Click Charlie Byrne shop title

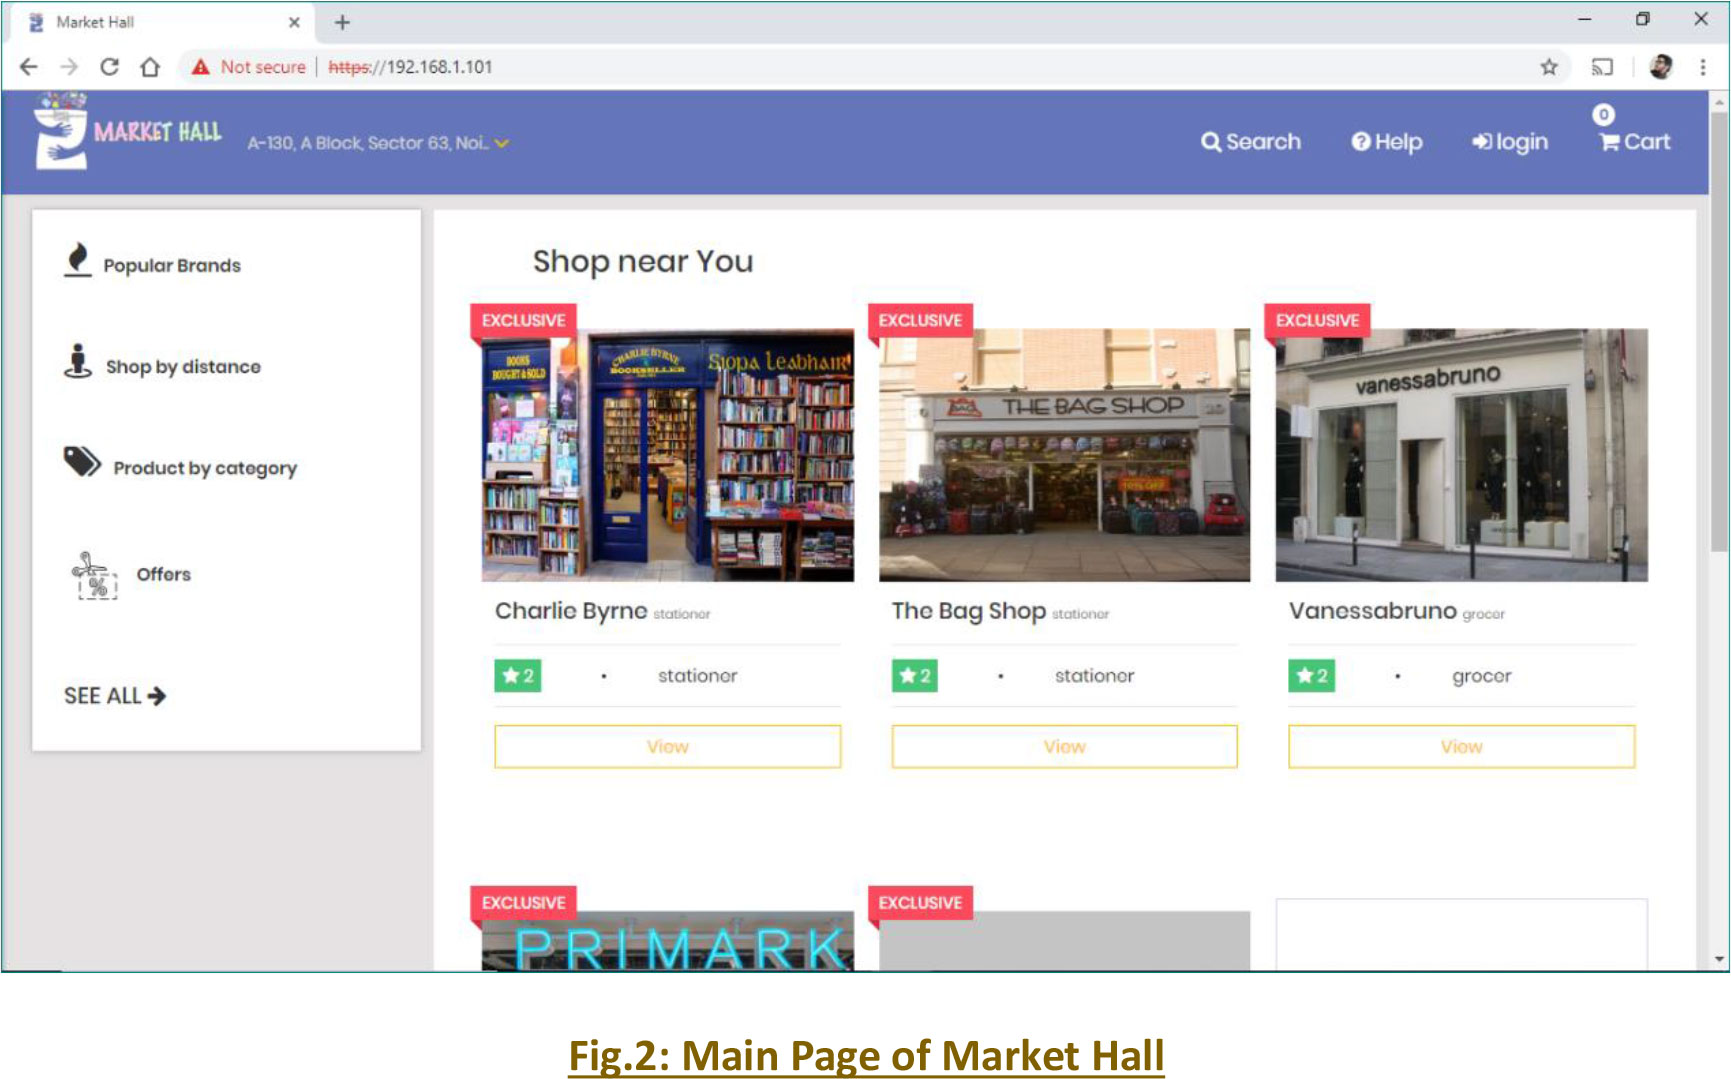click(x=571, y=611)
